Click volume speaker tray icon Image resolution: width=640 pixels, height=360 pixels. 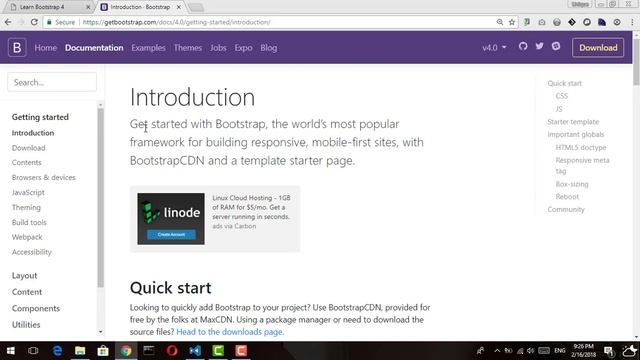[531, 351]
